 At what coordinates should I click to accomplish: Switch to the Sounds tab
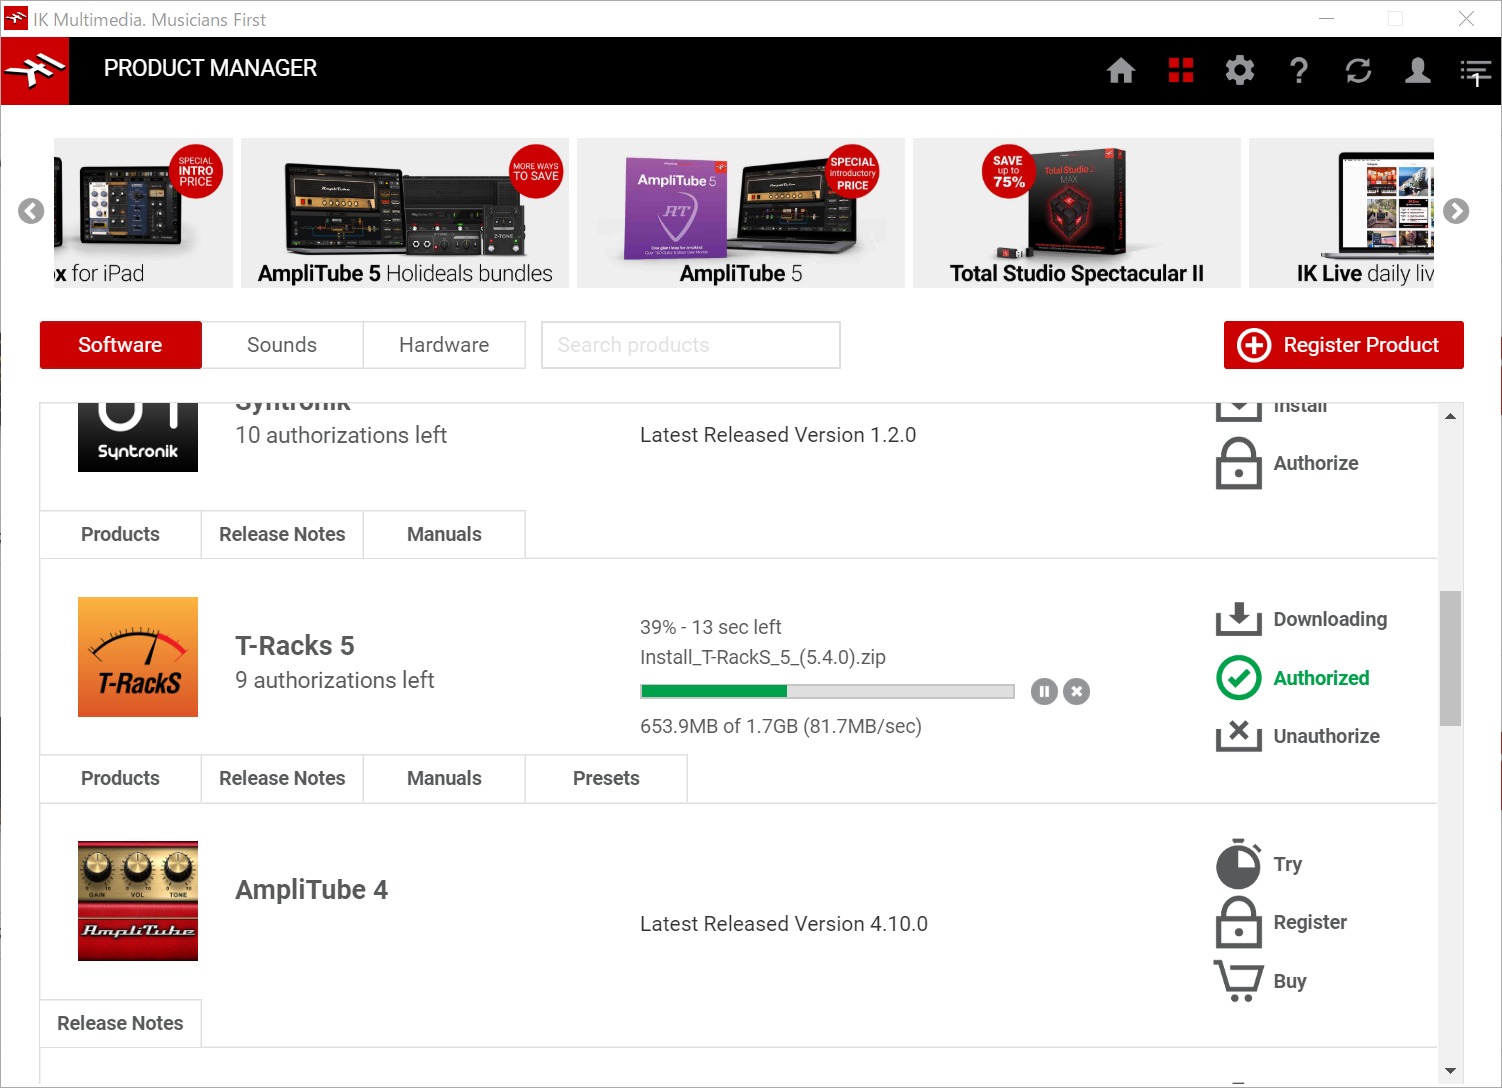pyautogui.click(x=282, y=345)
